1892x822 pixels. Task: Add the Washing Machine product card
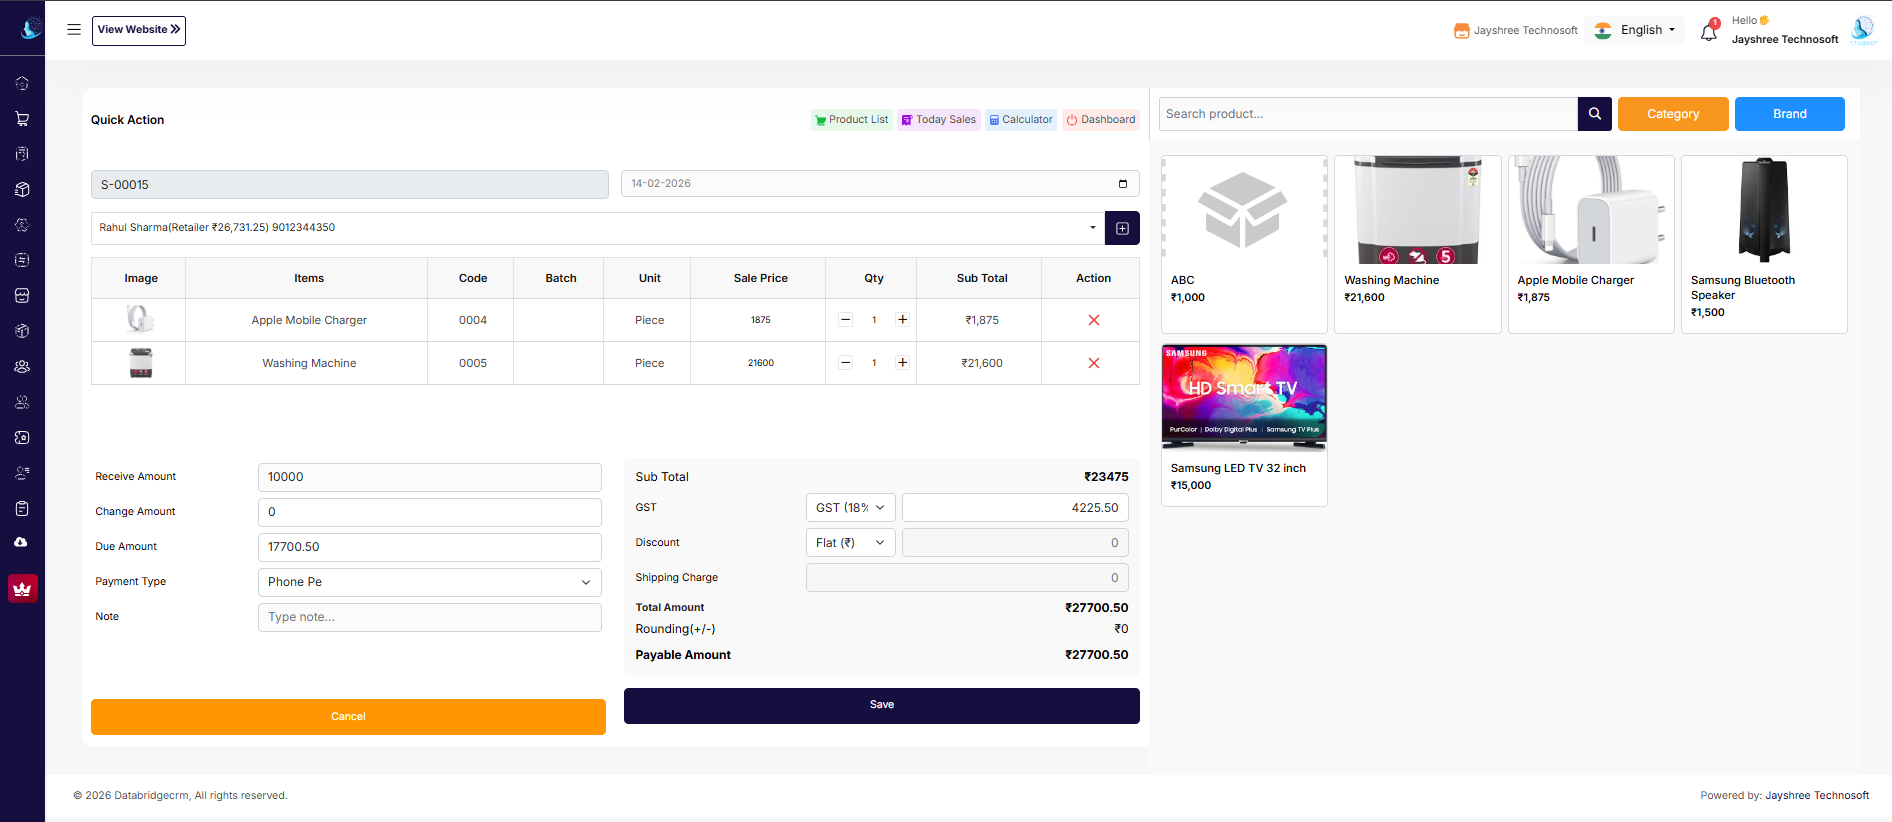tap(1418, 244)
